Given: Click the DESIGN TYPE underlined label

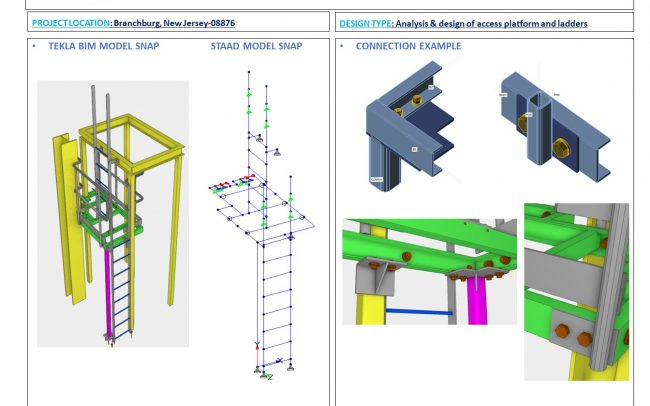Looking at the screenshot, I should (x=368, y=22).
